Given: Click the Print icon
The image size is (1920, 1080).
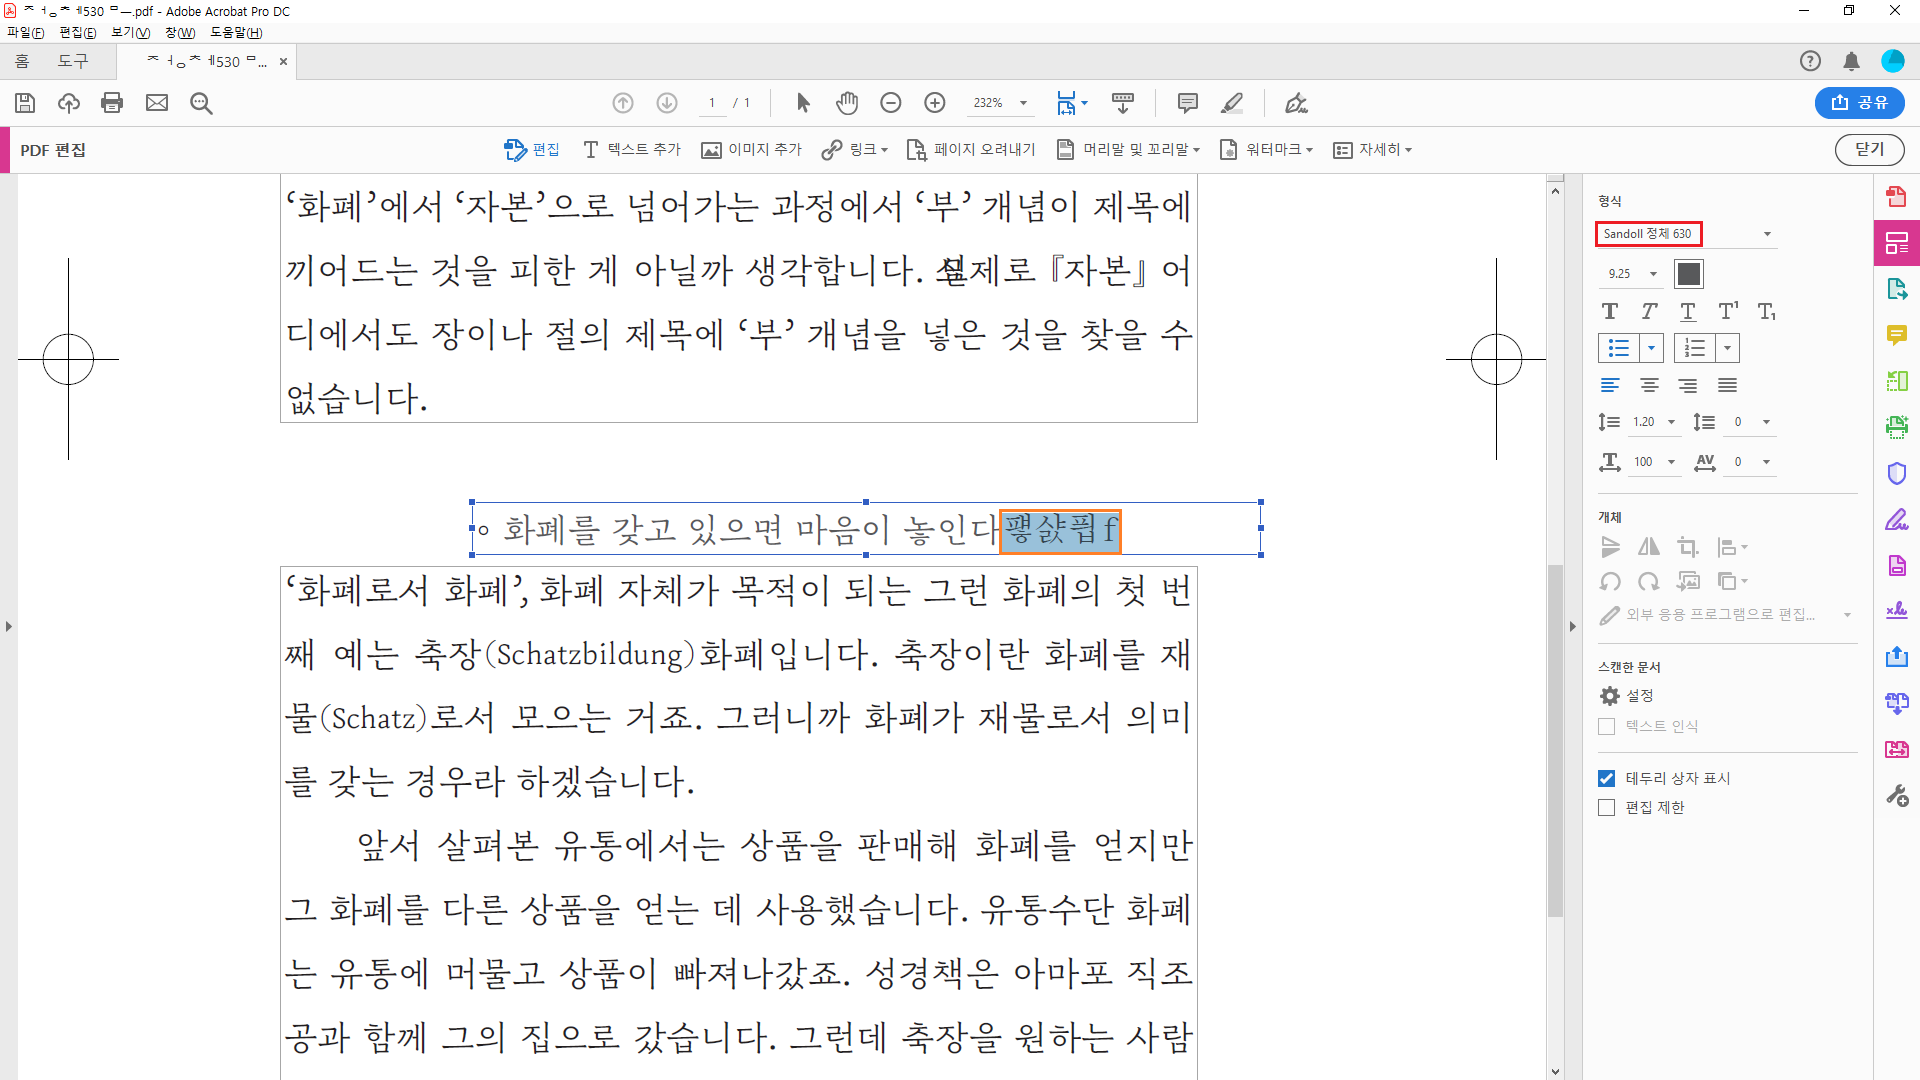Looking at the screenshot, I should point(112,103).
